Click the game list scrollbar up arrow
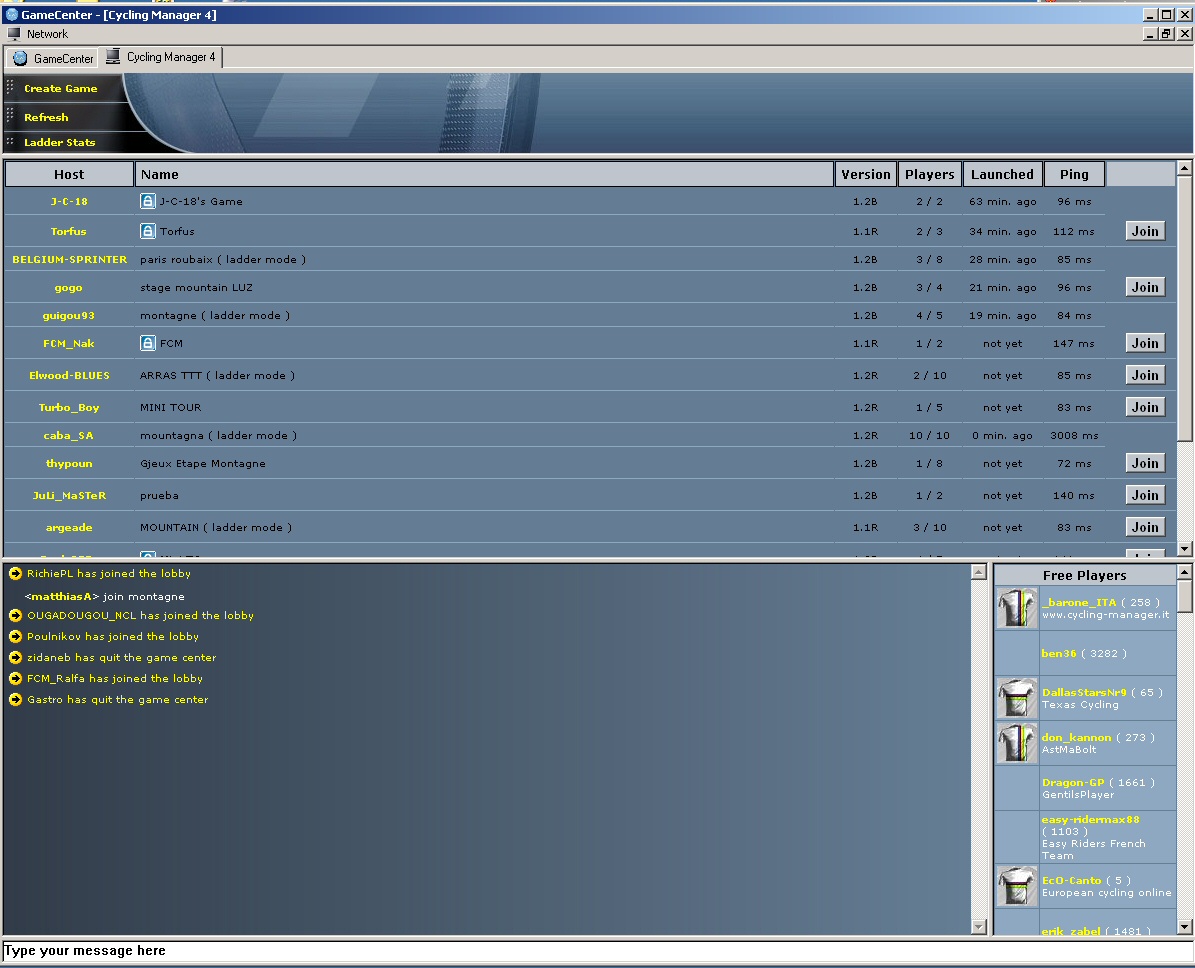This screenshot has height=968, width=1195. [x=1184, y=168]
